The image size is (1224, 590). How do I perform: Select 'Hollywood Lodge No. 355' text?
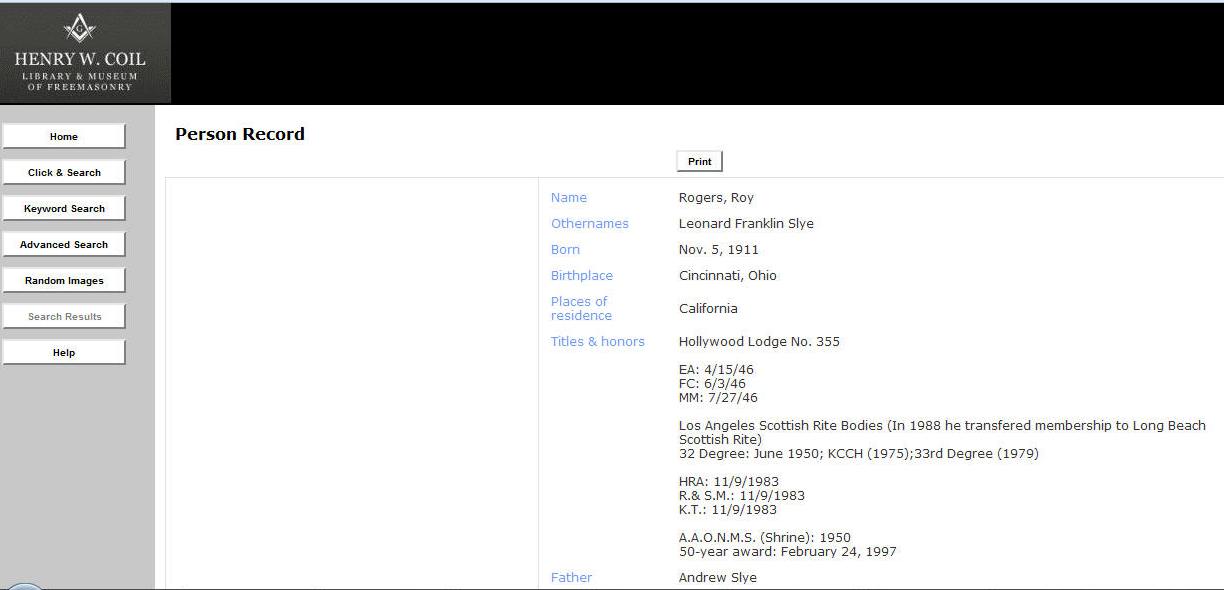point(759,342)
